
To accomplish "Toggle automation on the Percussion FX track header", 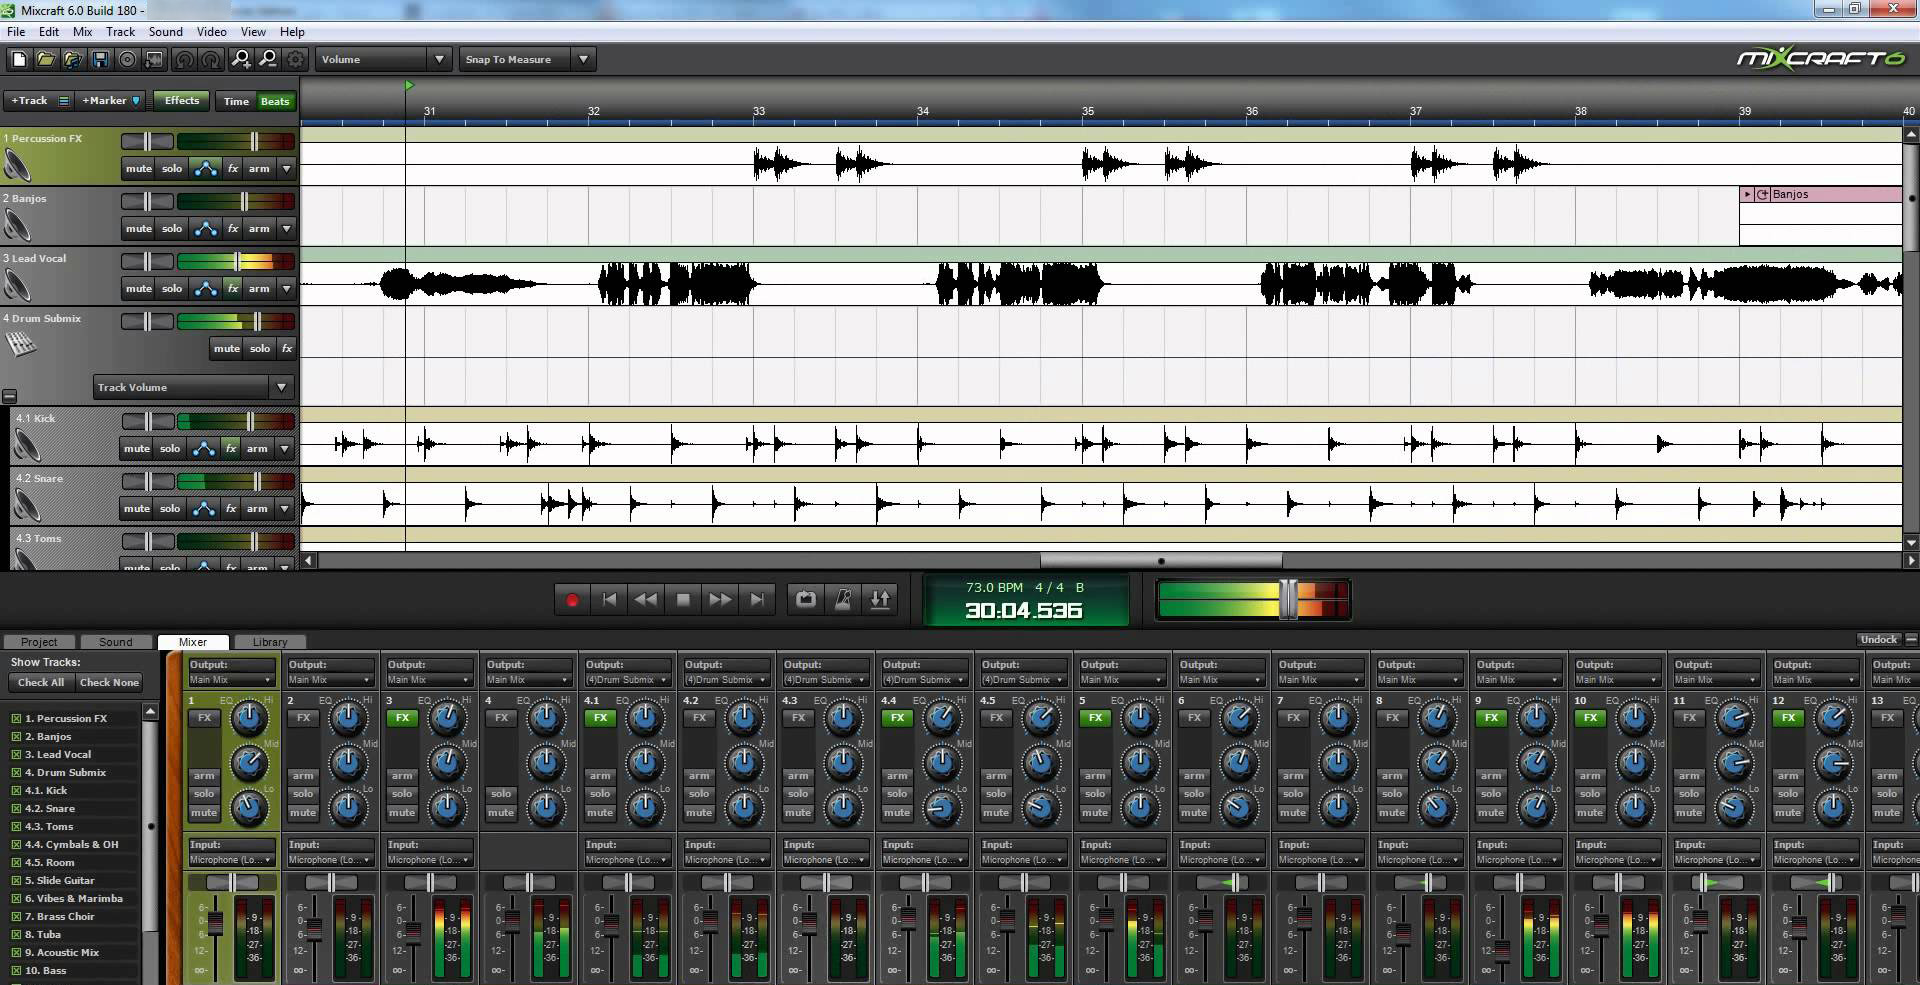I will pos(205,169).
